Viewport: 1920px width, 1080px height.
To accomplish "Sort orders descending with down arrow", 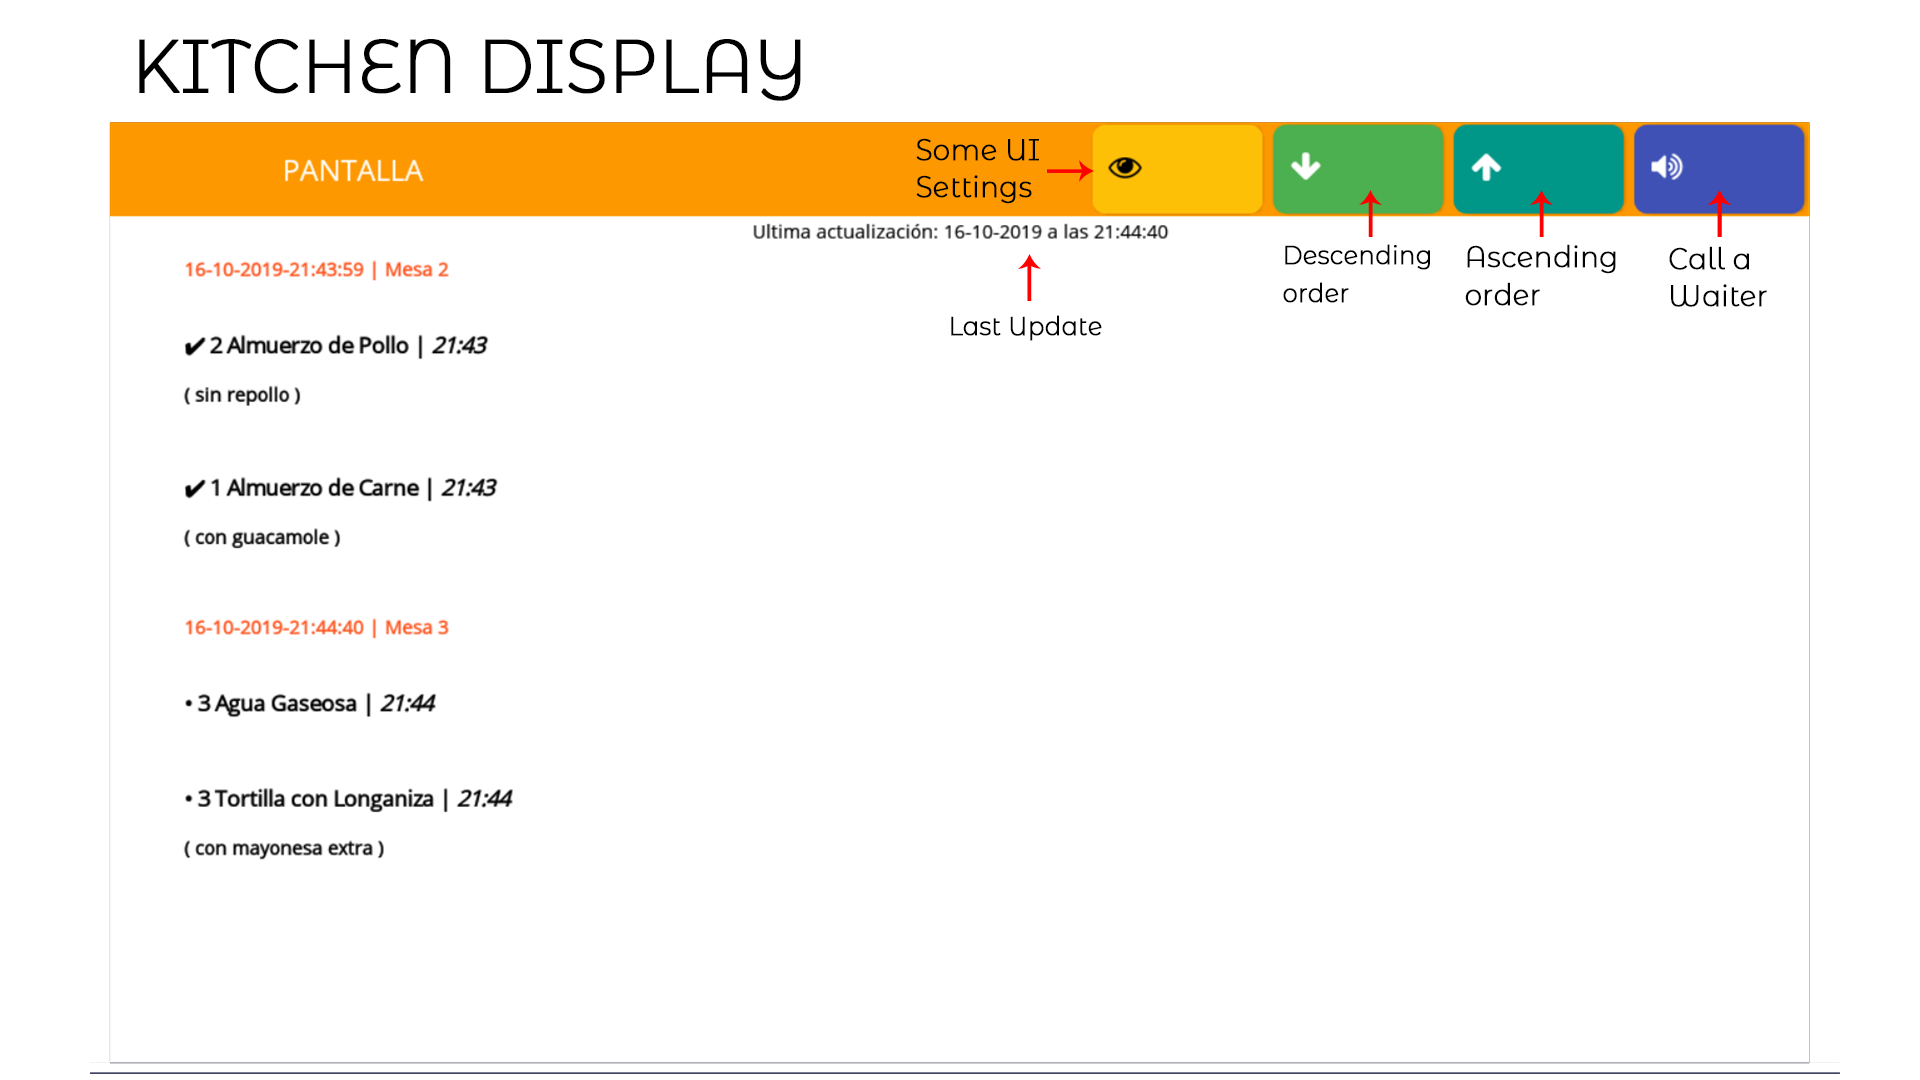I will [1306, 167].
